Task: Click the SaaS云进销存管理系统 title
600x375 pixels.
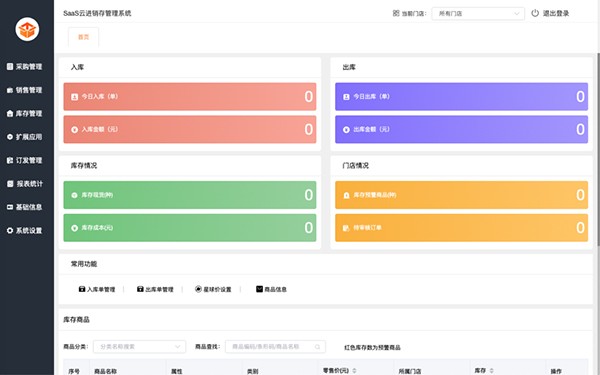Action: [97, 13]
